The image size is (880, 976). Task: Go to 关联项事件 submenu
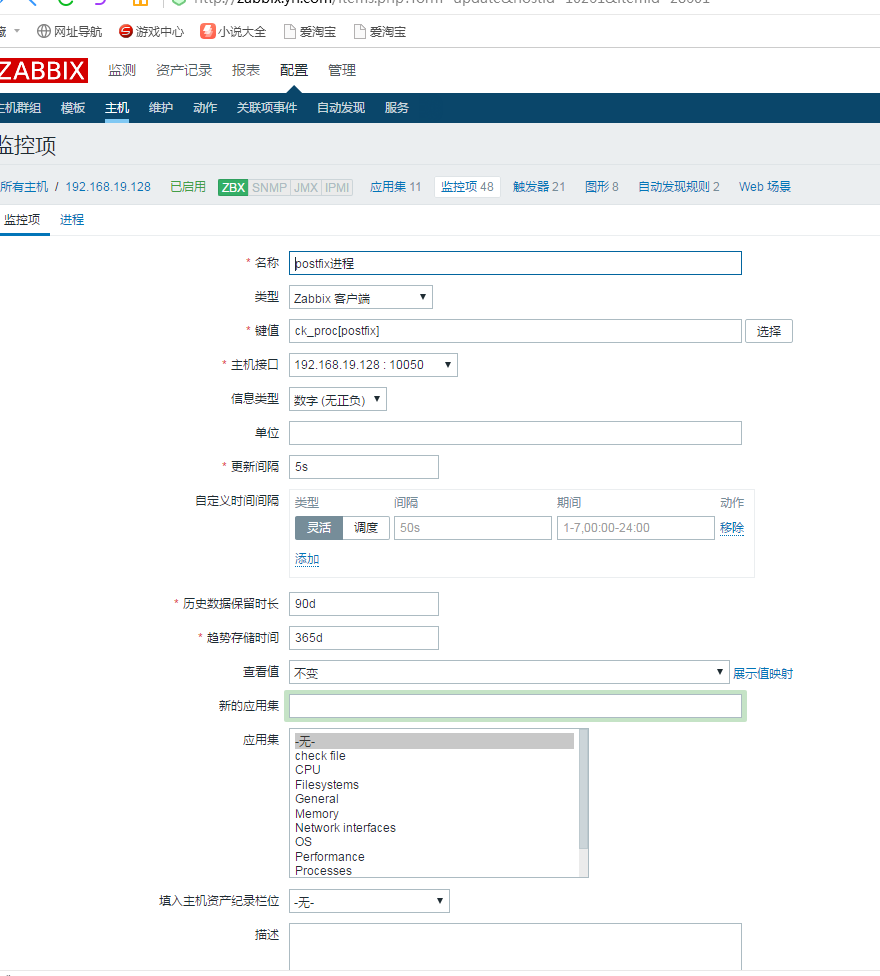(x=267, y=108)
